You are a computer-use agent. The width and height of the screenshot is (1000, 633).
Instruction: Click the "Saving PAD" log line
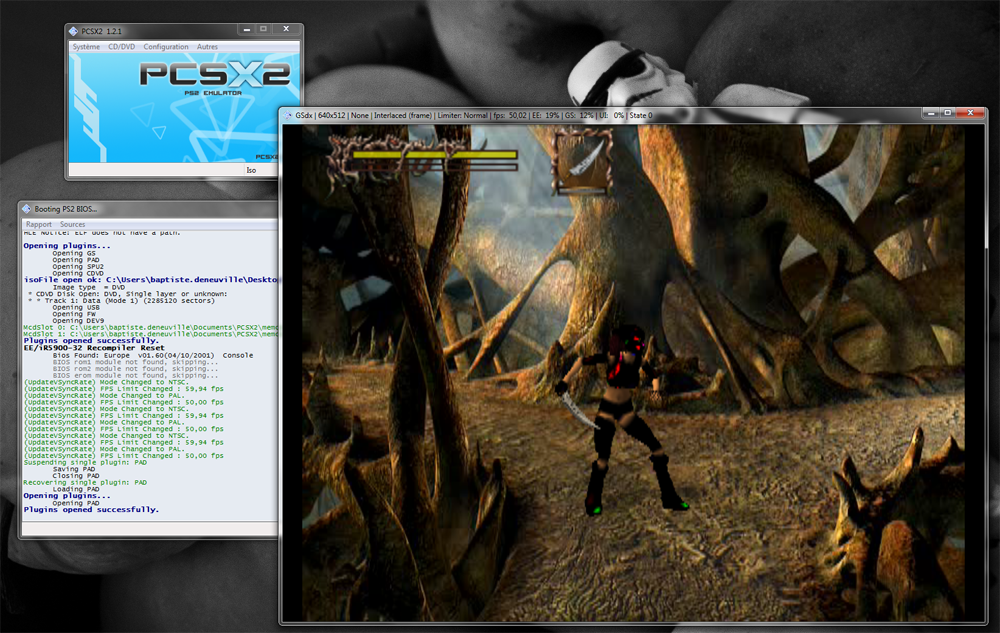pyautogui.click(x=76, y=469)
